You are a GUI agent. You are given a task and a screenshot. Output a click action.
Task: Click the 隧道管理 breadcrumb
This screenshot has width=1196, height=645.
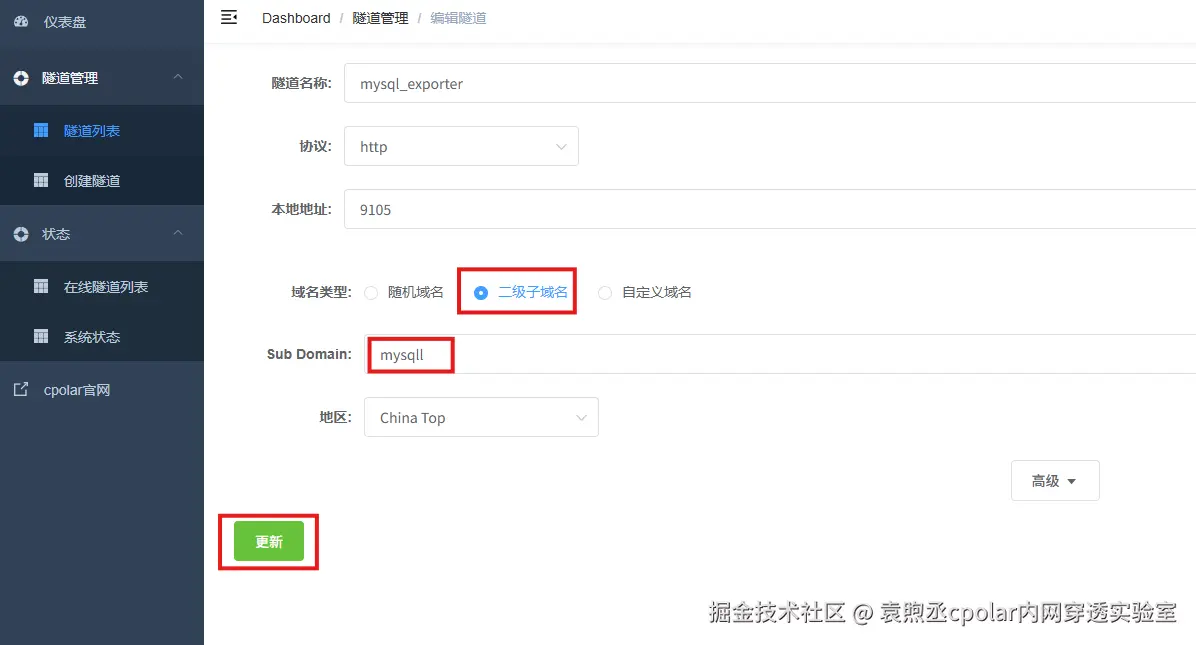click(x=380, y=18)
